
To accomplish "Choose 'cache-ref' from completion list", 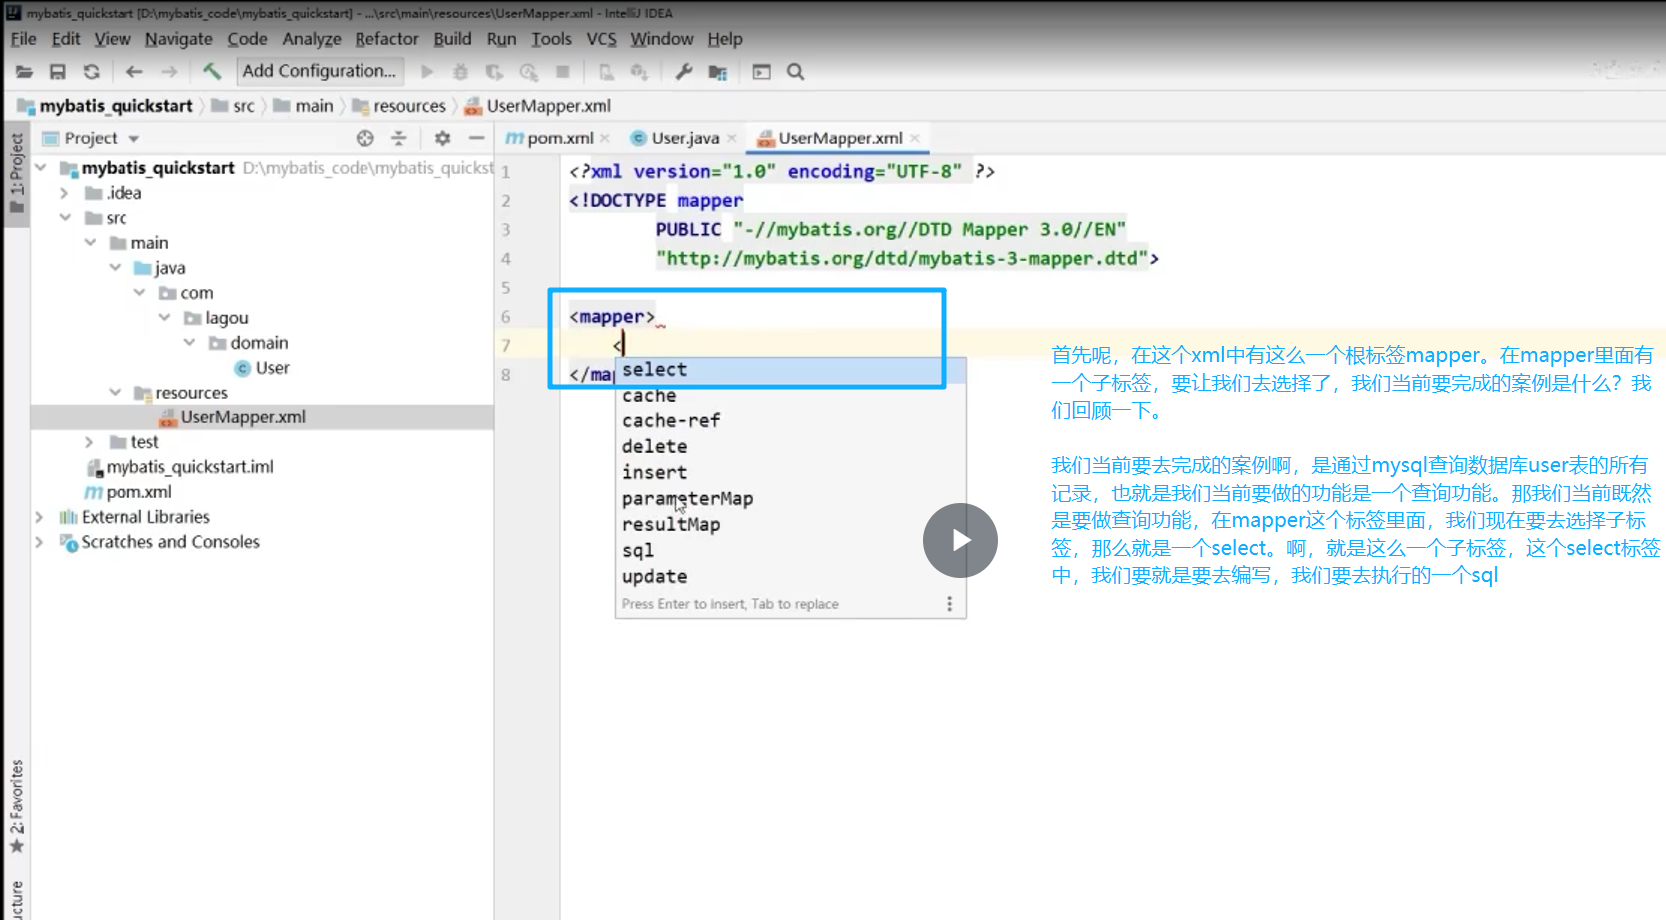I will [790, 421].
